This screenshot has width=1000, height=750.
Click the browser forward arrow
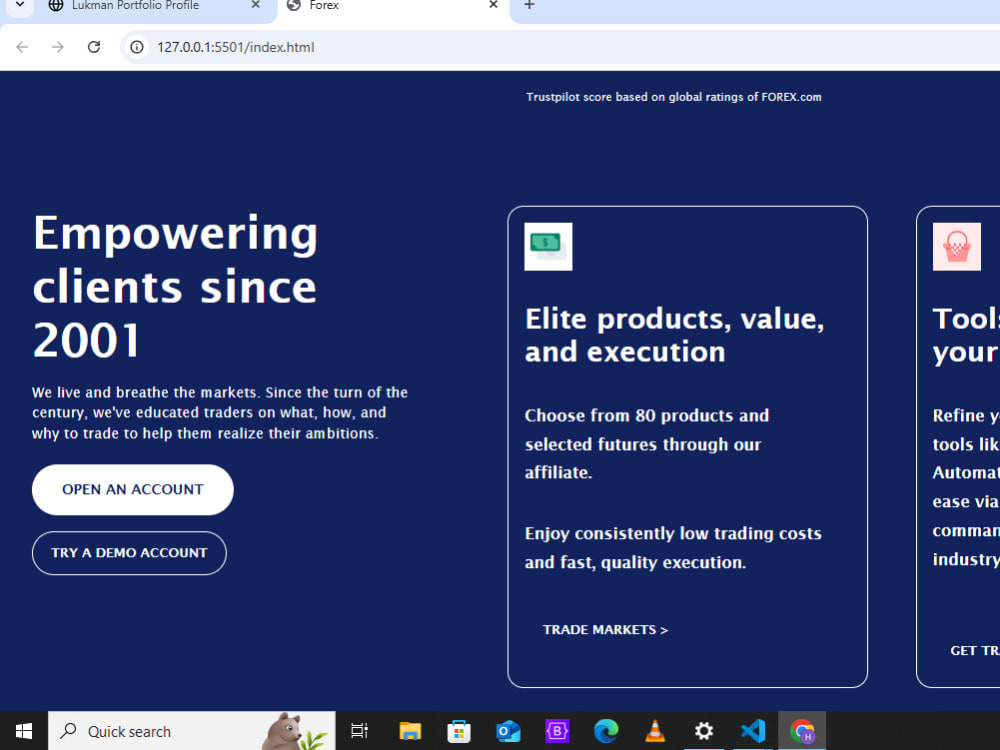click(x=58, y=47)
